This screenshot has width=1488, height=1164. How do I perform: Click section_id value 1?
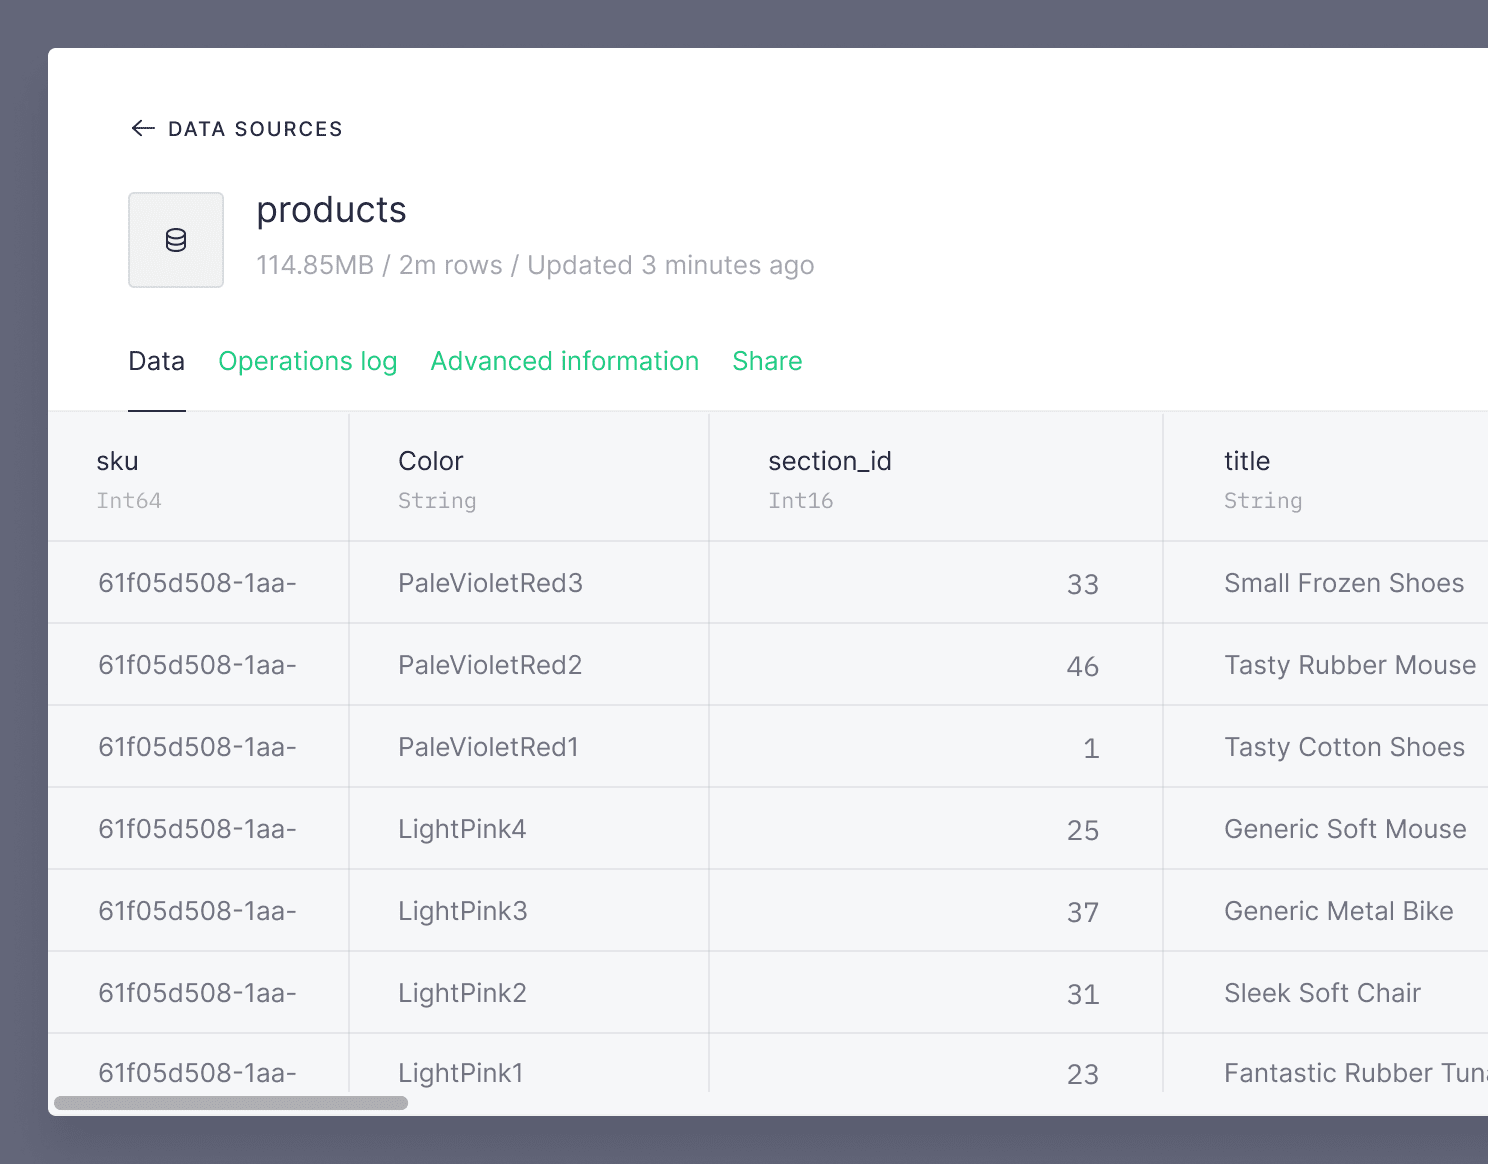point(1091,748)
